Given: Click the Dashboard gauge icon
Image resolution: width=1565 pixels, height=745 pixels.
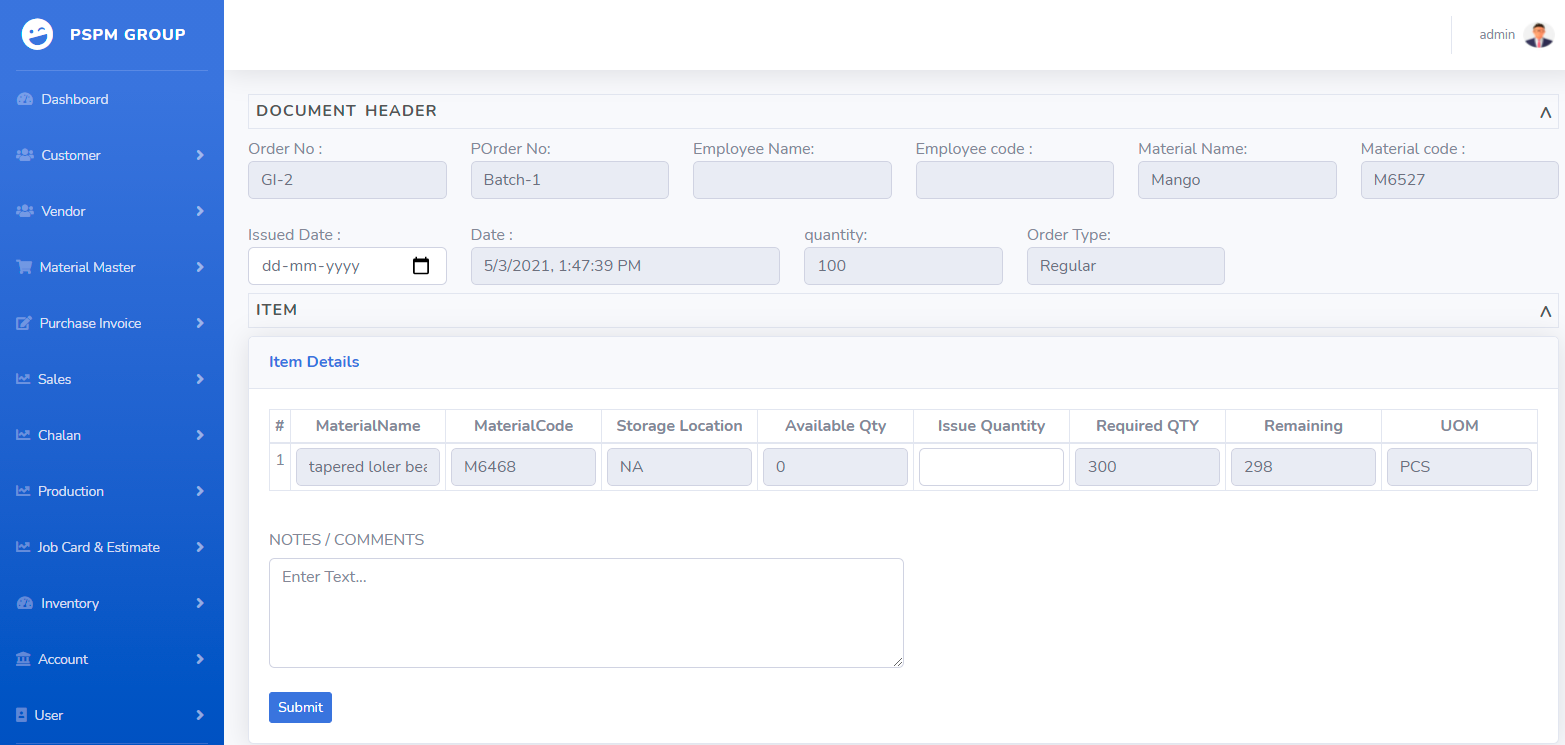Looking at the screenshot, I should pyautogui.click(x=25, y=100).
